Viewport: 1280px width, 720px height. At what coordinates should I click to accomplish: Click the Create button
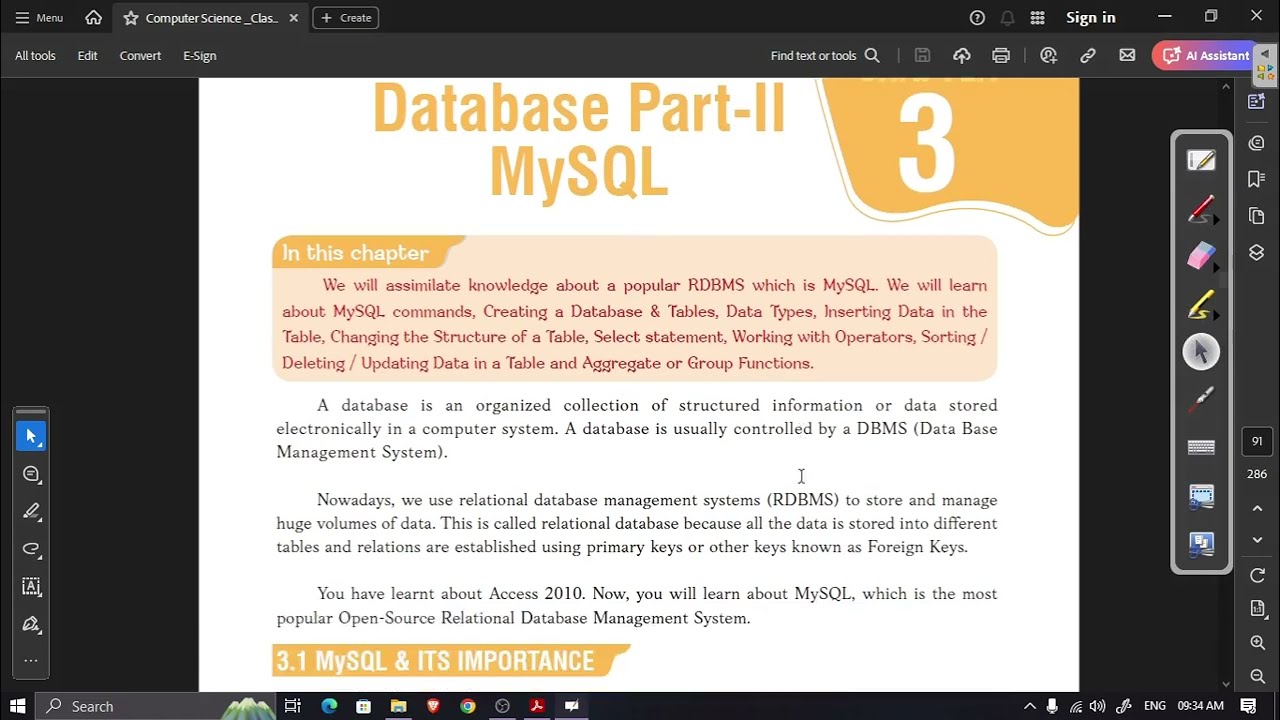pyautogui.click(x=346, y=18)
